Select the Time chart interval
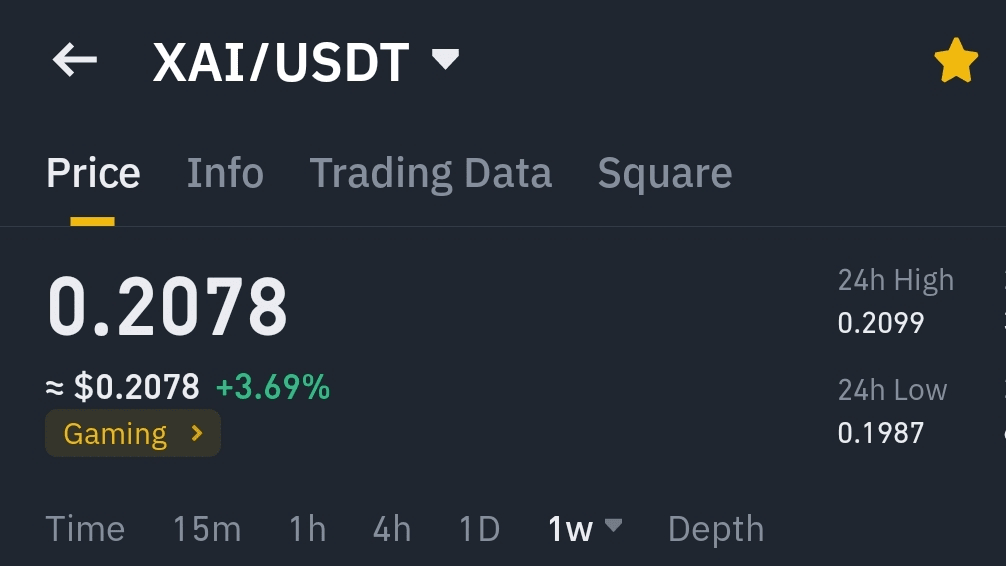The image size is (1006, 566). [x=85, y=528]
